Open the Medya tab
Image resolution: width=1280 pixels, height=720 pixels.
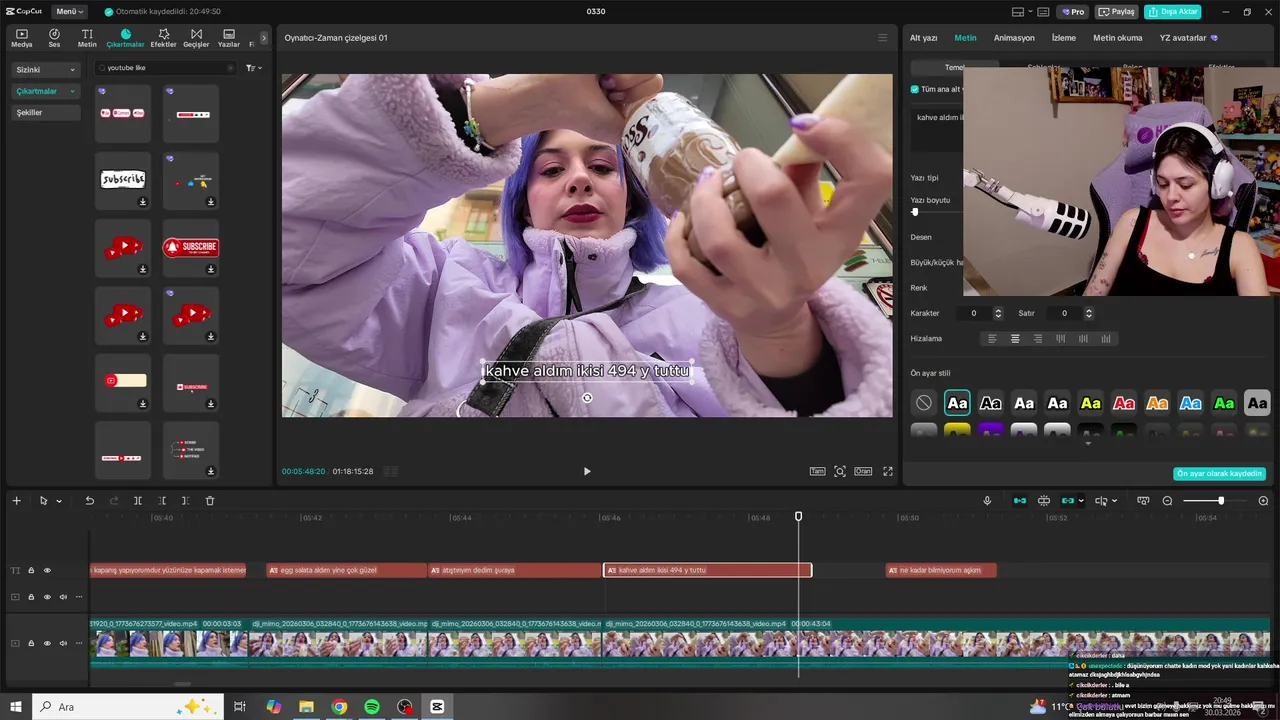tap(22, 38)
